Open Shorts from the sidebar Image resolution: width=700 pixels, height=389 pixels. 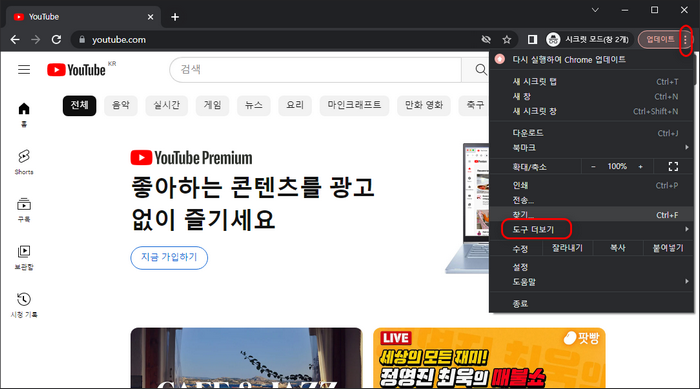24,162
